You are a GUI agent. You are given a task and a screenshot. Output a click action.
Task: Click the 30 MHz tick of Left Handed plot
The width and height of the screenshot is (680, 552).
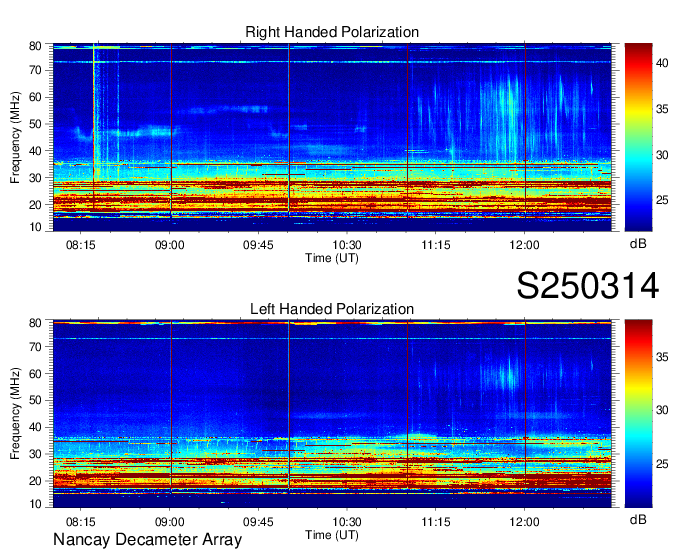tap(35, 454)
